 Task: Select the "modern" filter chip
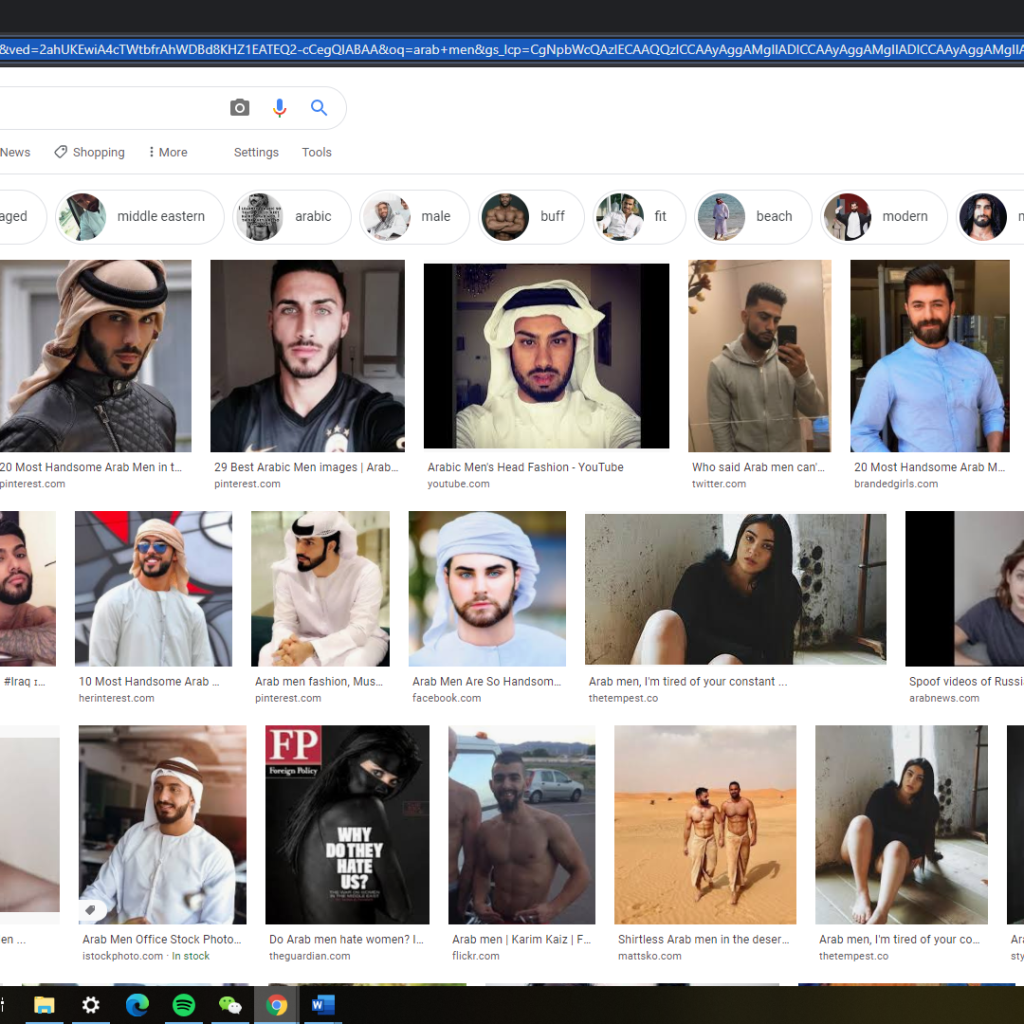tap(883, 216)
